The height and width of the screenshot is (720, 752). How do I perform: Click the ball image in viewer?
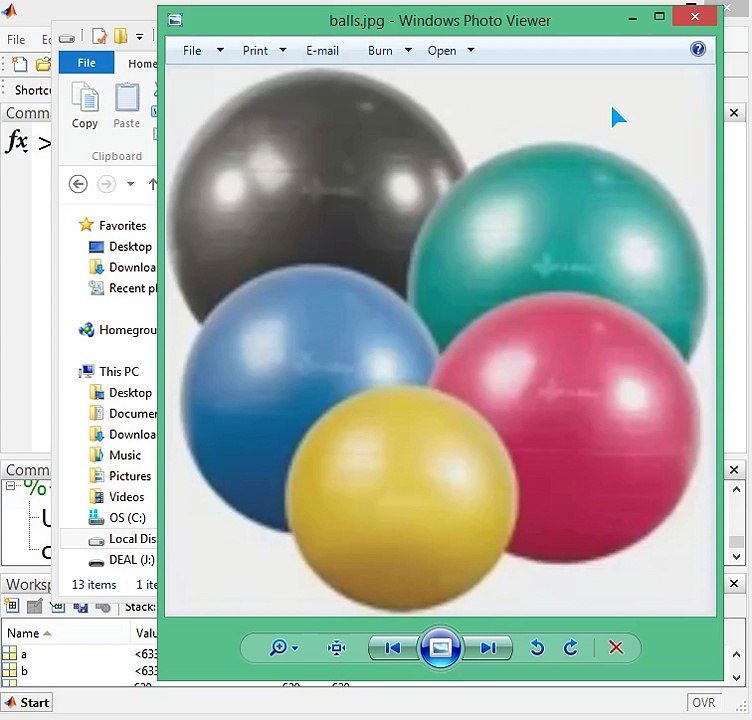440,341
